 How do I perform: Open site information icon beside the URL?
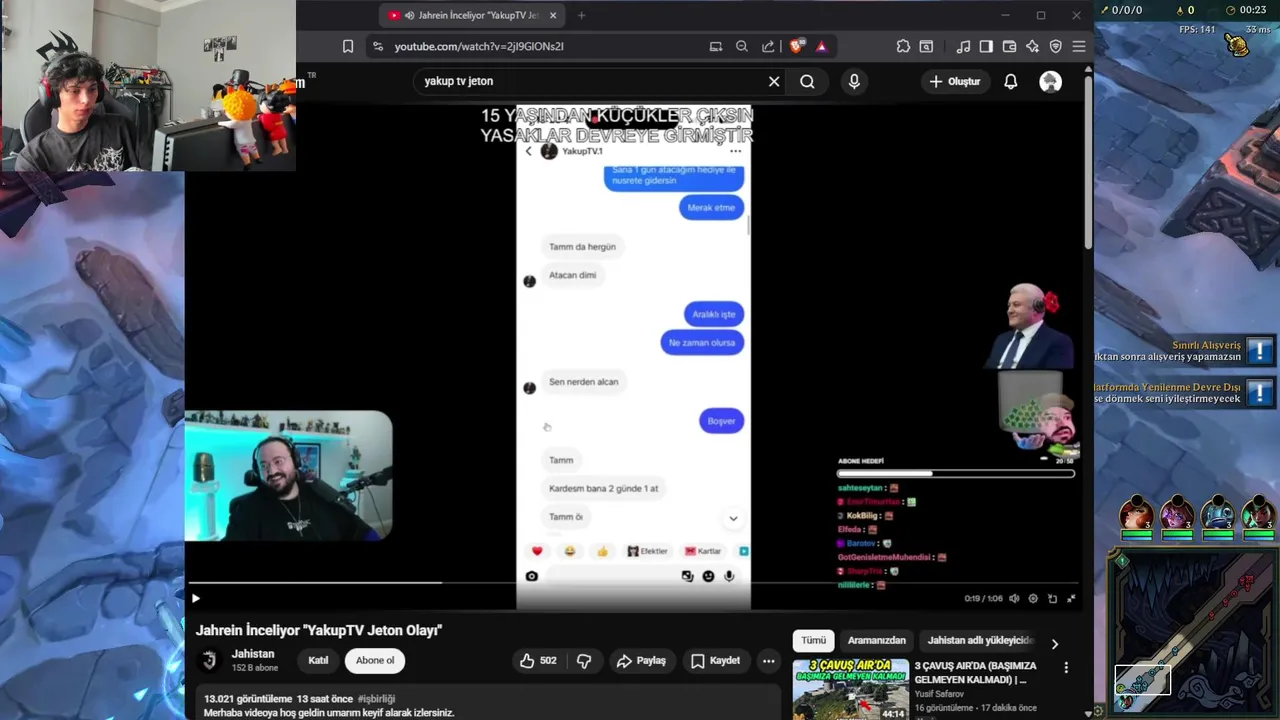click(377, 46)
